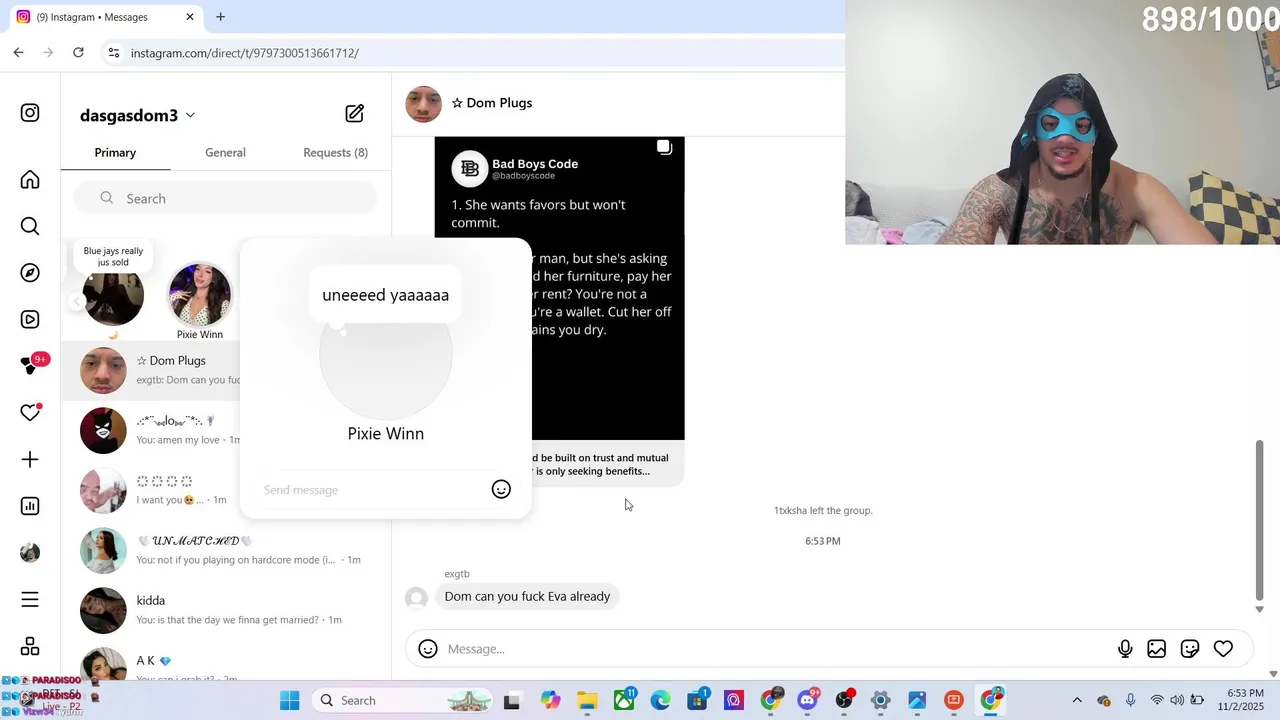Open profile avatar in the sidebar
This screenshot has width=1280, height=720.
pyautogui.click(x=30, y=552)
